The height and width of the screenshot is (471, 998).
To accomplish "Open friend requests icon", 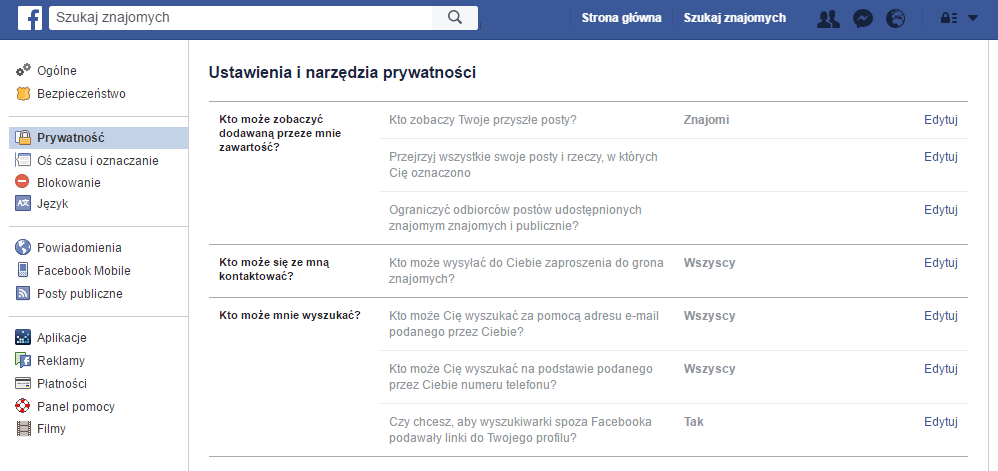I will pos(828,18).
